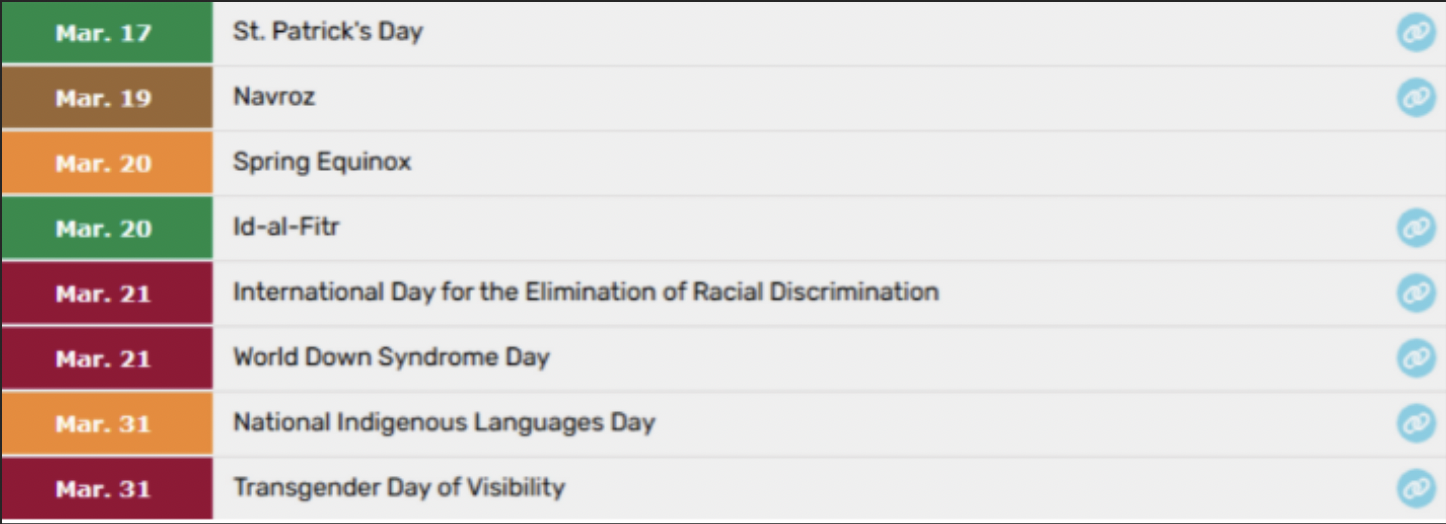Click the green Mar. 17 date cell

(x=104, y=33)
